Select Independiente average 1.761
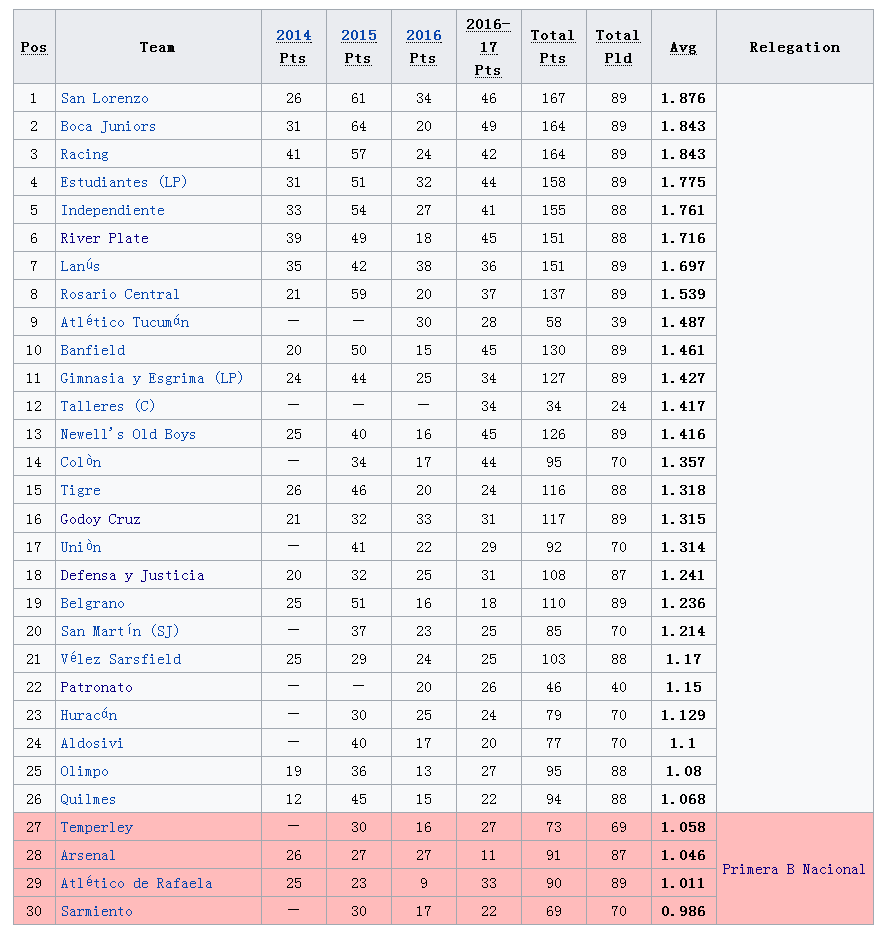Screen dimensions: 888x932 (x=683, y=210)
